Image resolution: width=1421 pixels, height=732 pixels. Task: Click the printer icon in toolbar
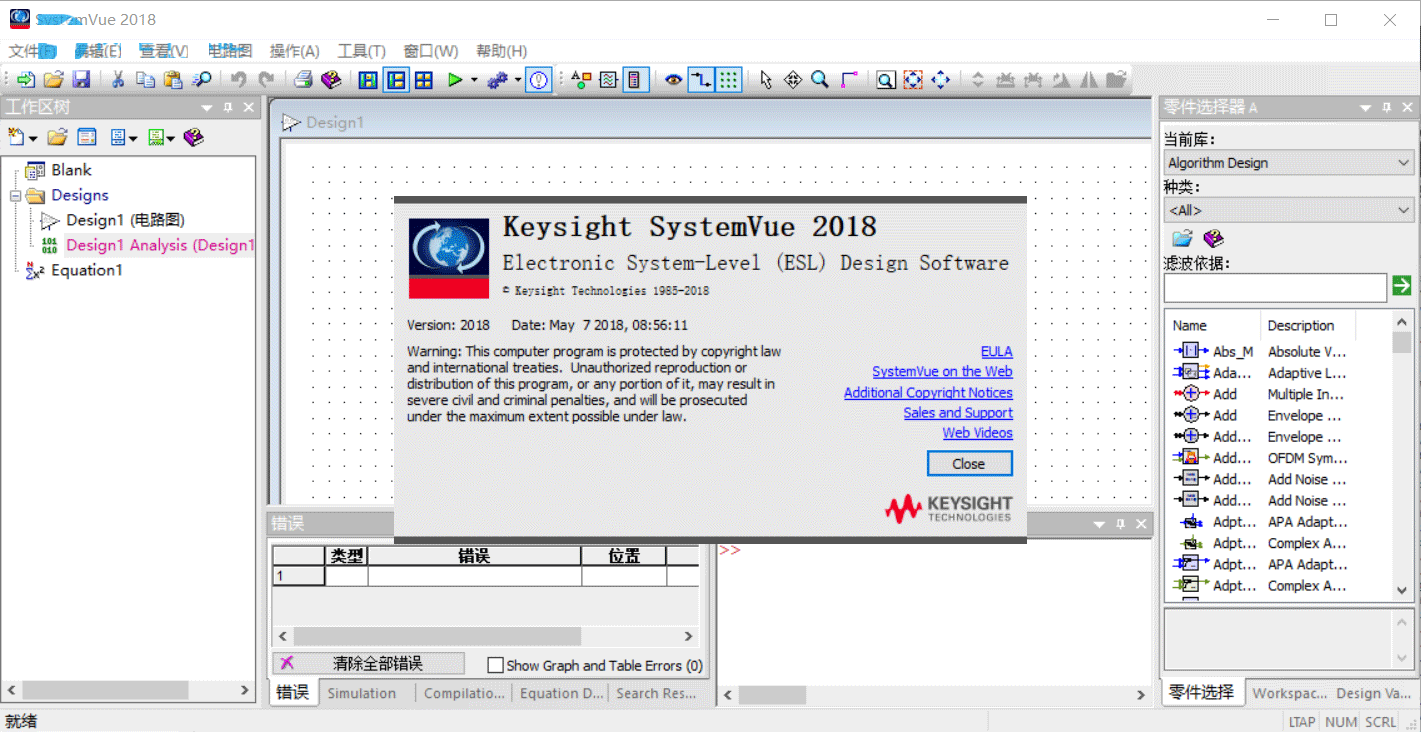(303, 80)
